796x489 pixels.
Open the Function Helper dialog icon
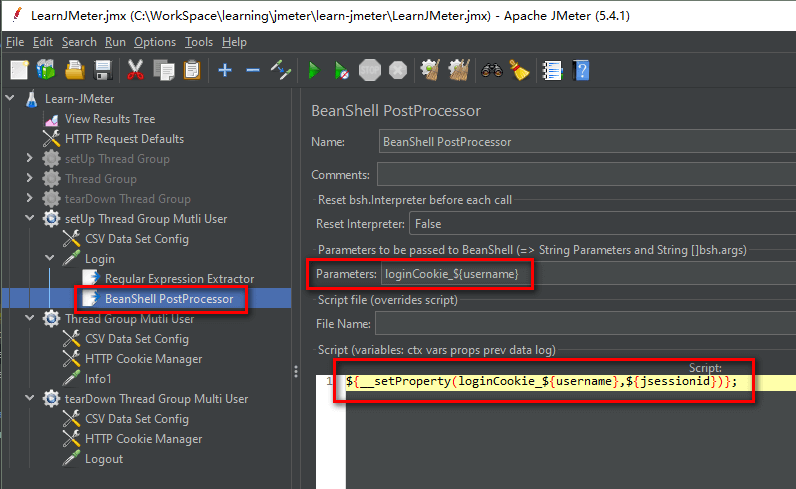click(552, 70)
